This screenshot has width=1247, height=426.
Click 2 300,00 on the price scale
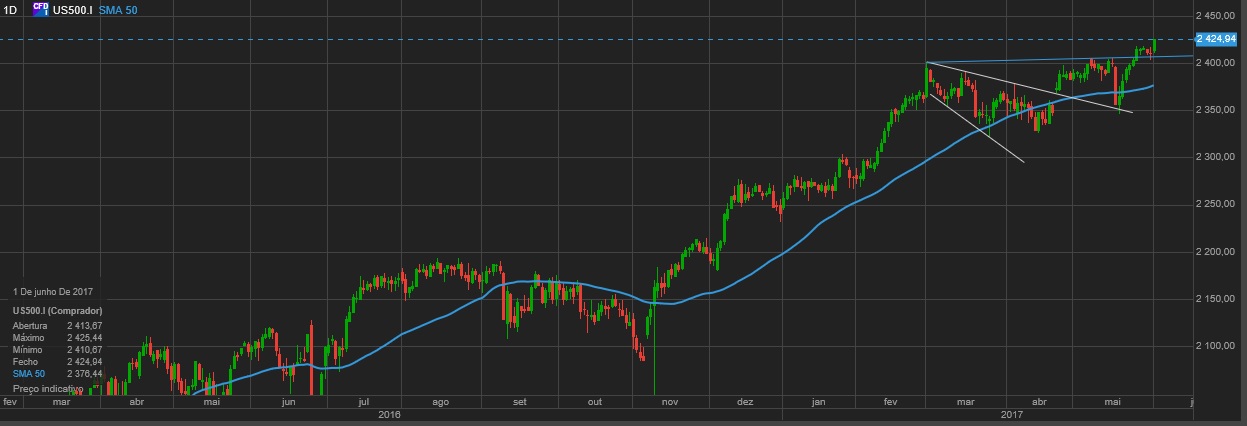pyautogui.click(x=1219, y=157)
